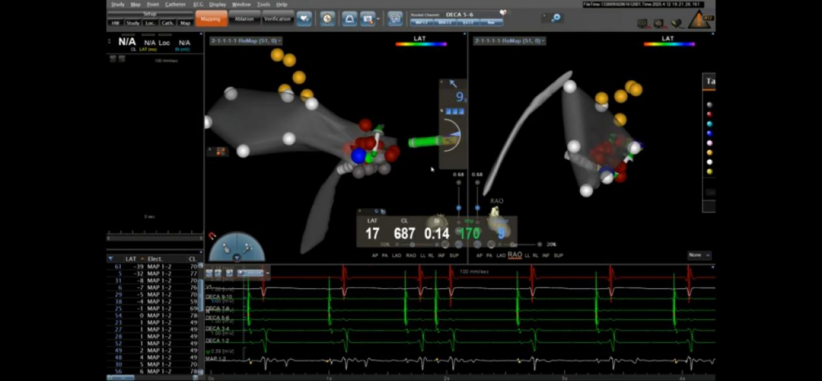
Task: Expand the left map name dropdown
Action: 246,40
